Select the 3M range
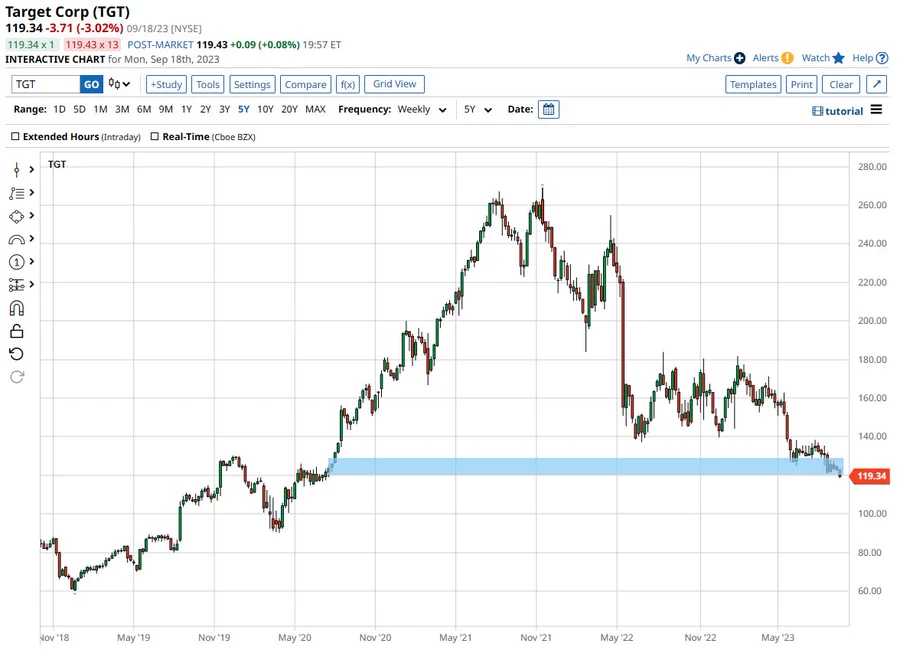900x650 pixels. coord(122,109)
